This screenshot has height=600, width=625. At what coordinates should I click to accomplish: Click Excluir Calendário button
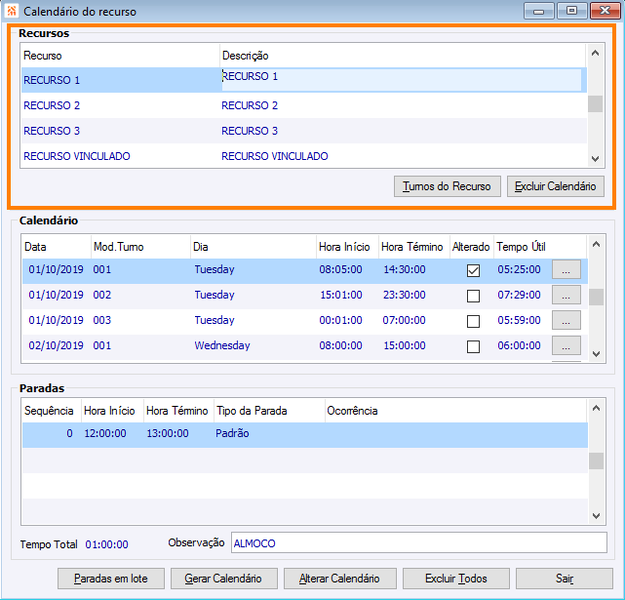point(556,186)
